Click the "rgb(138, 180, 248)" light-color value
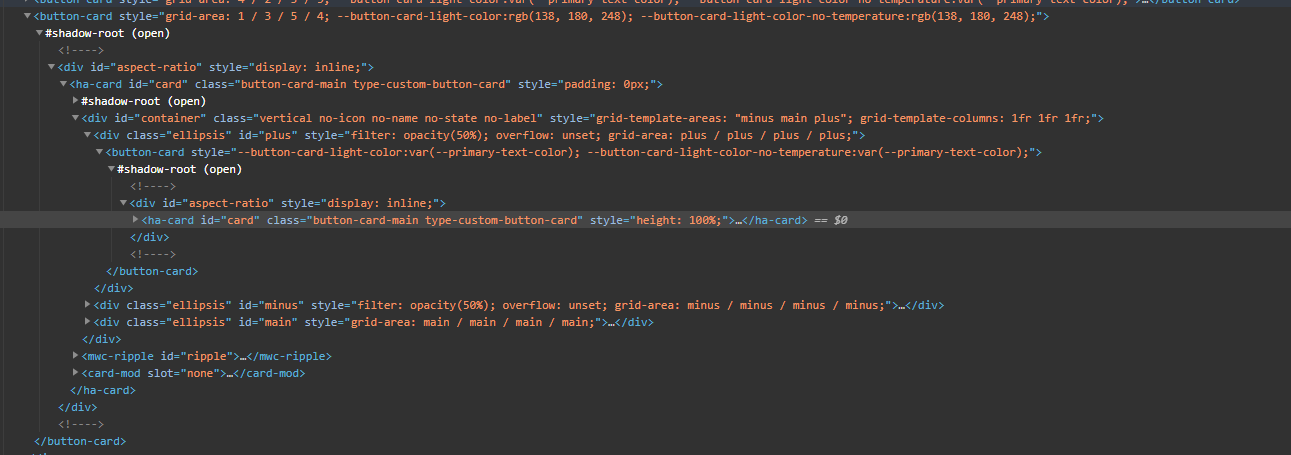Image resolution: width=1291 pixels, height=455 pixels. pyautogui.click(x=569, y=16)
